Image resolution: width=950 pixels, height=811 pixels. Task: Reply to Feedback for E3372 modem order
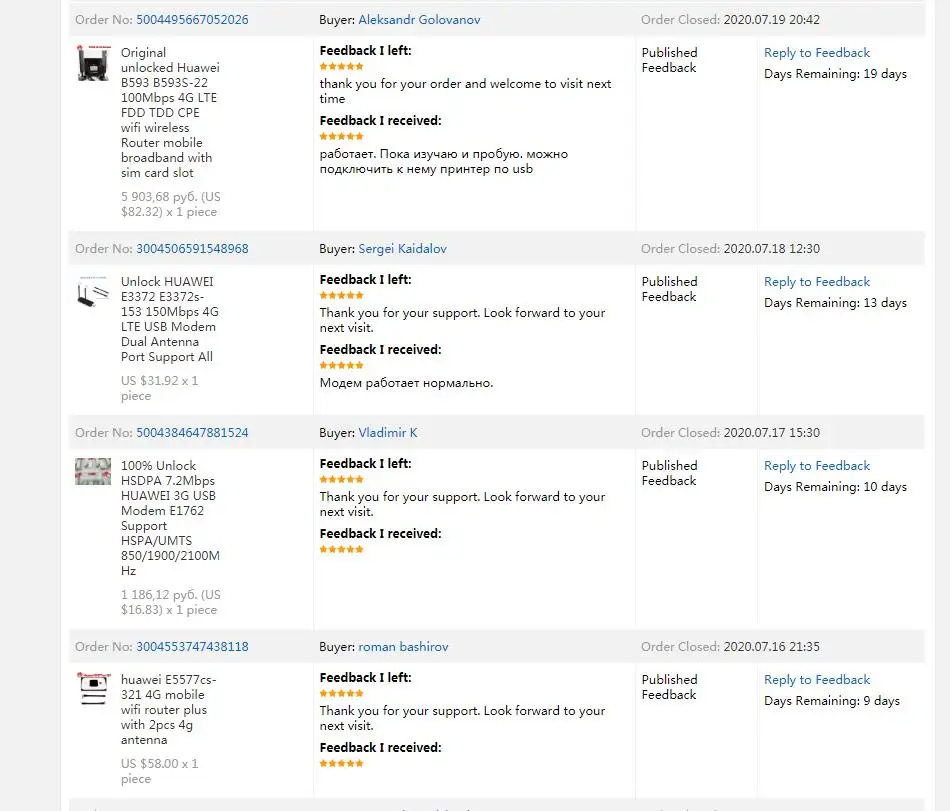point(817,282)
